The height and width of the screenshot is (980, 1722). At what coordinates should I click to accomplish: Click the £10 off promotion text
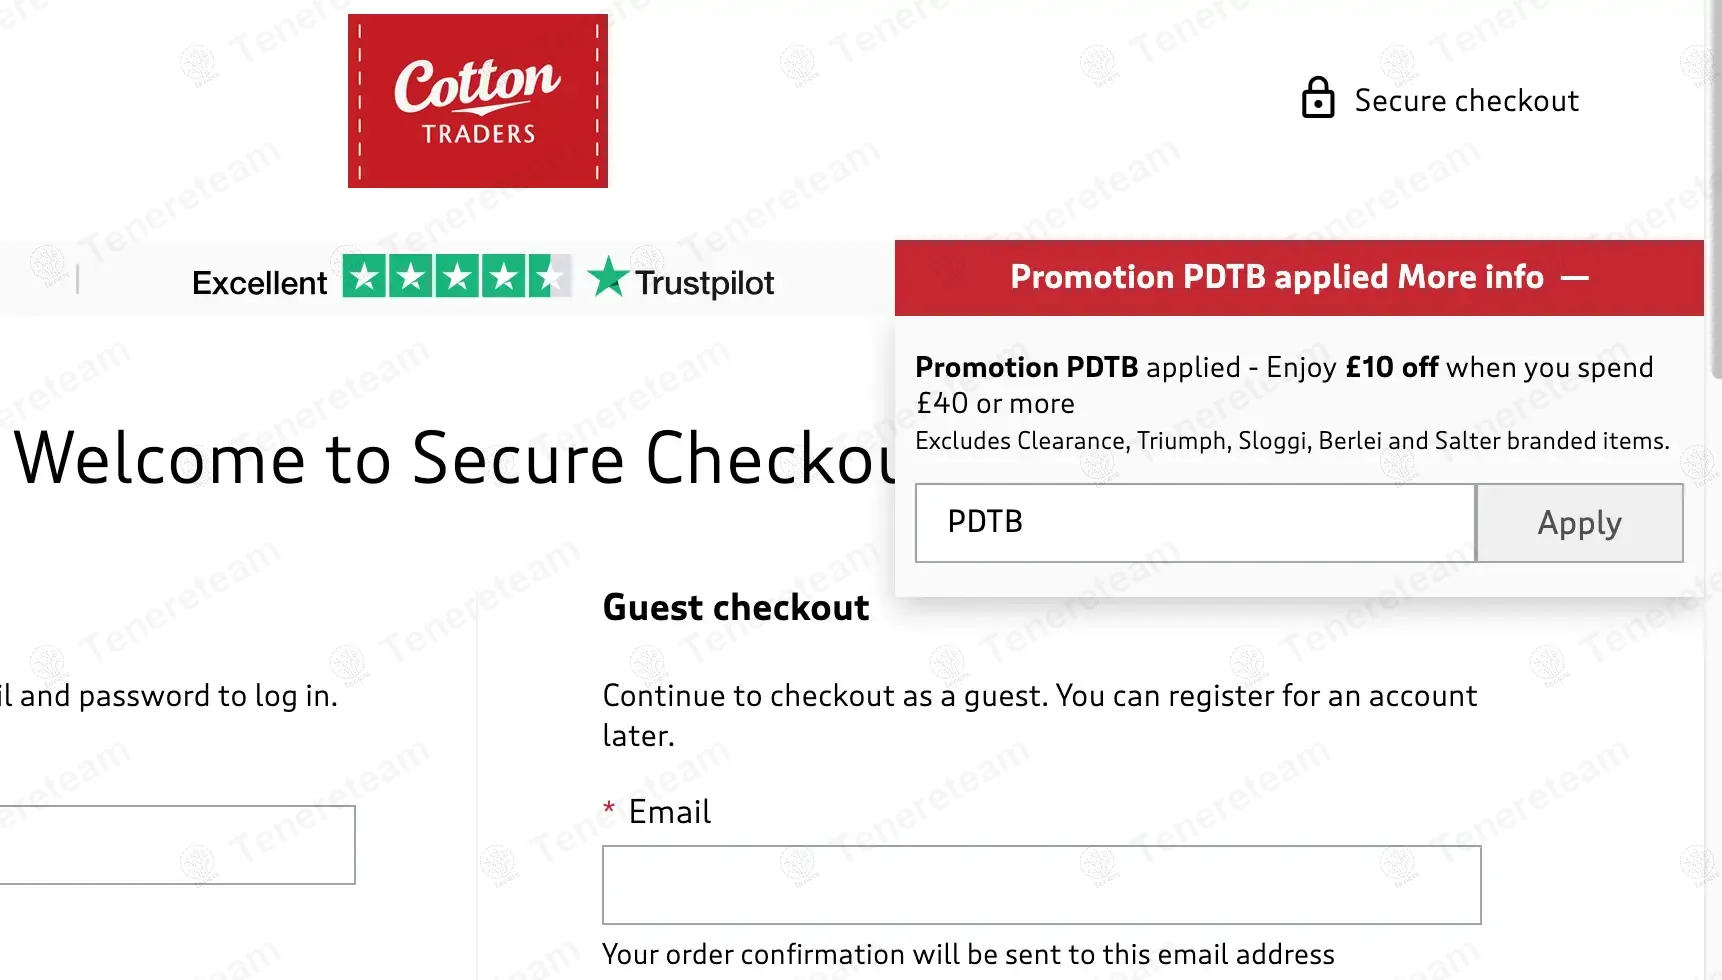[x=1391, y=368]
